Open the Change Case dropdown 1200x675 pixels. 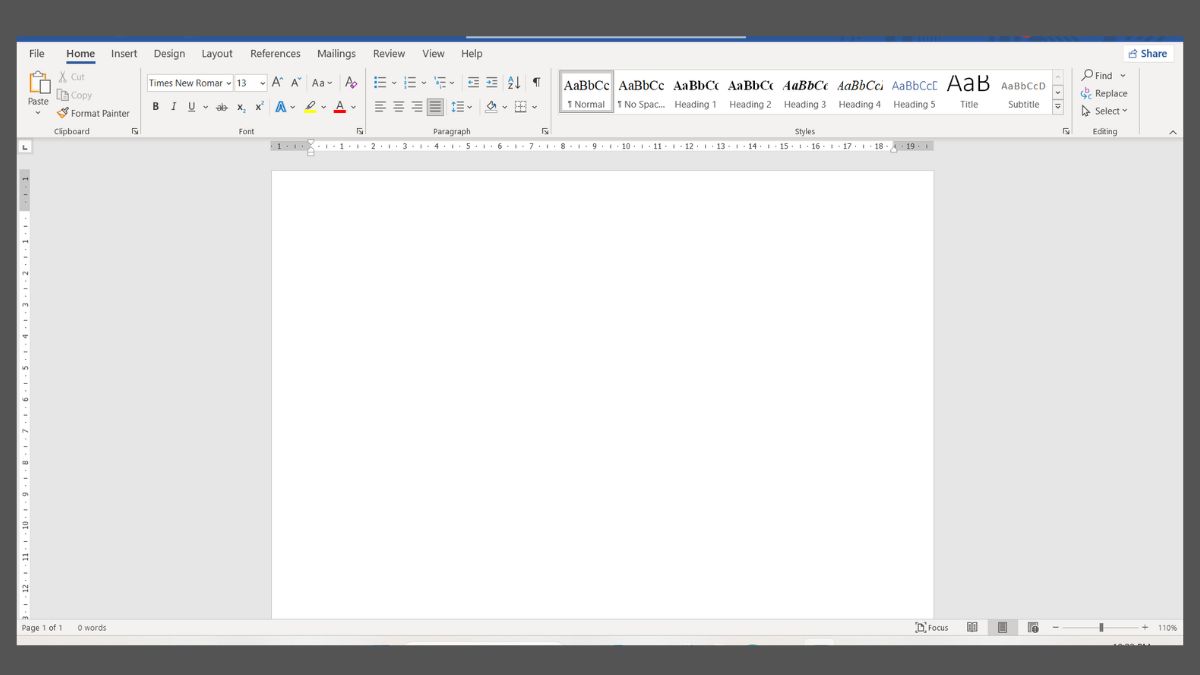tap(322, 83)
